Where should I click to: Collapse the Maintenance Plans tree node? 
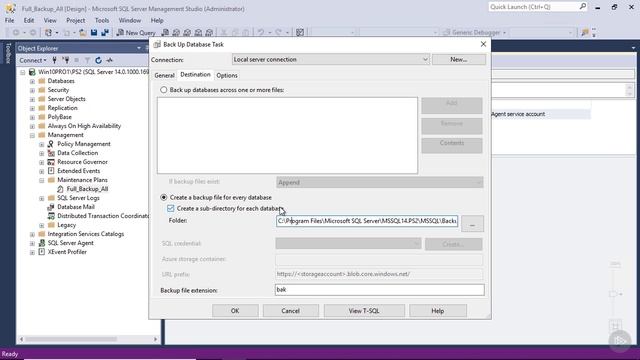click(x=42, y=180)
